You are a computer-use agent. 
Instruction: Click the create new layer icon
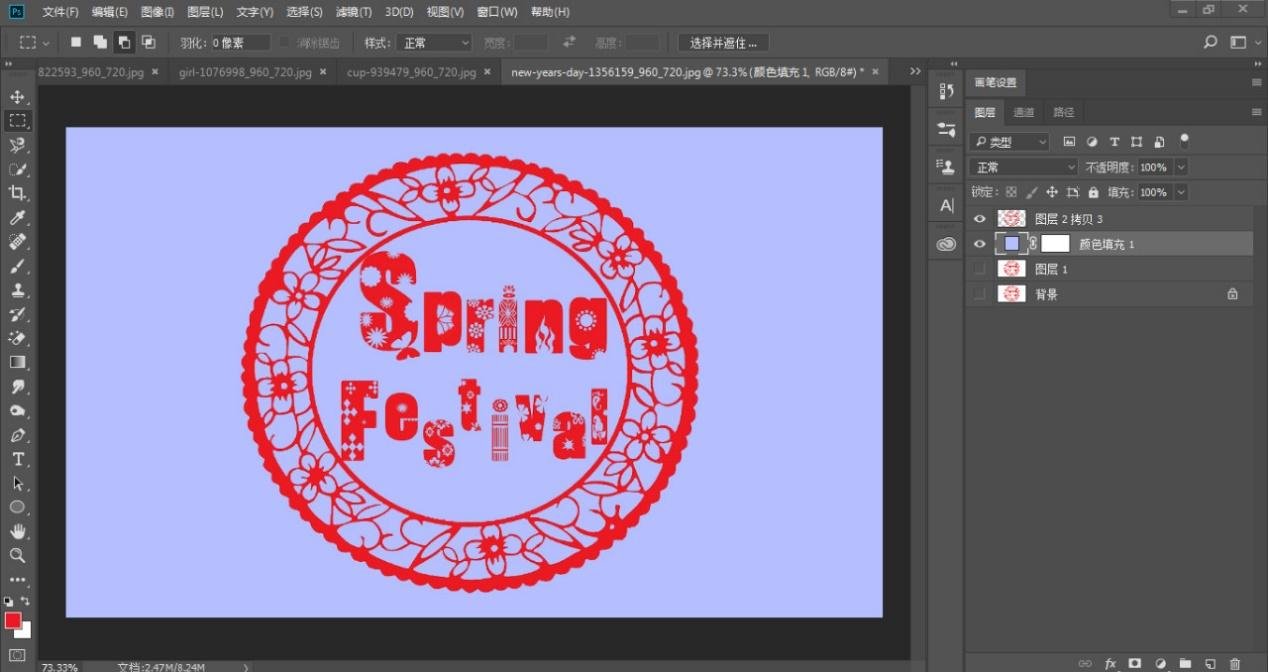(1210, 663)
